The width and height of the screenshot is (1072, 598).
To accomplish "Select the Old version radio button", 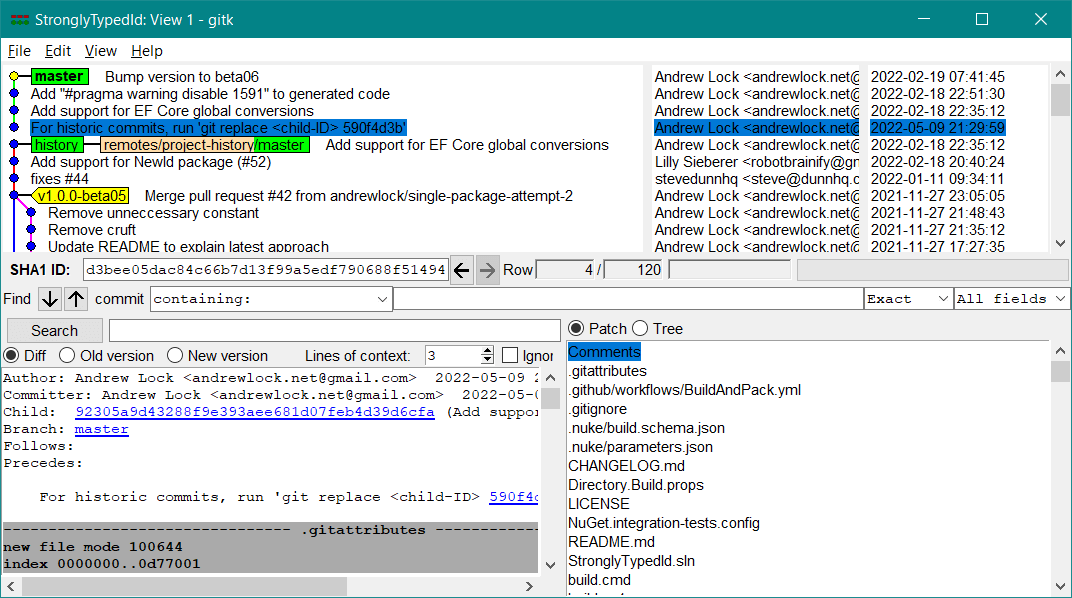I will (x=67, y=355).
